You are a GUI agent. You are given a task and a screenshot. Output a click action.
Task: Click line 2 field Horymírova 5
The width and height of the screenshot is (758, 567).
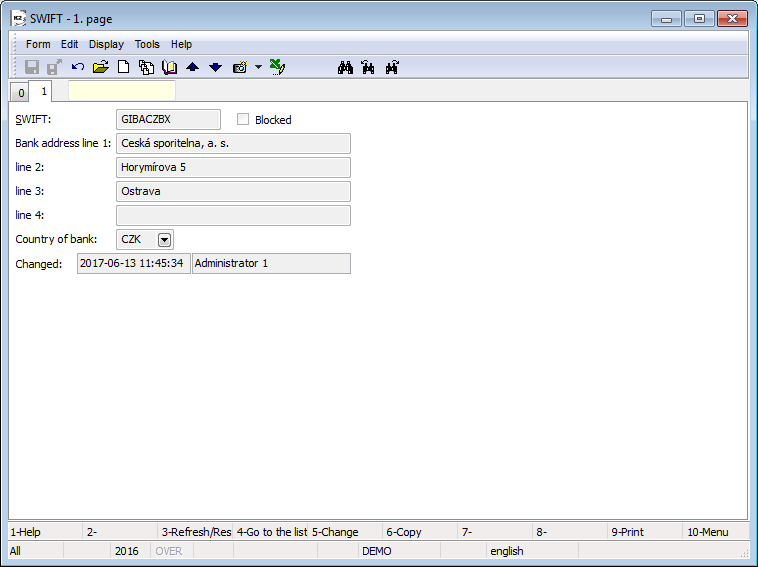(x=233, y=167)
